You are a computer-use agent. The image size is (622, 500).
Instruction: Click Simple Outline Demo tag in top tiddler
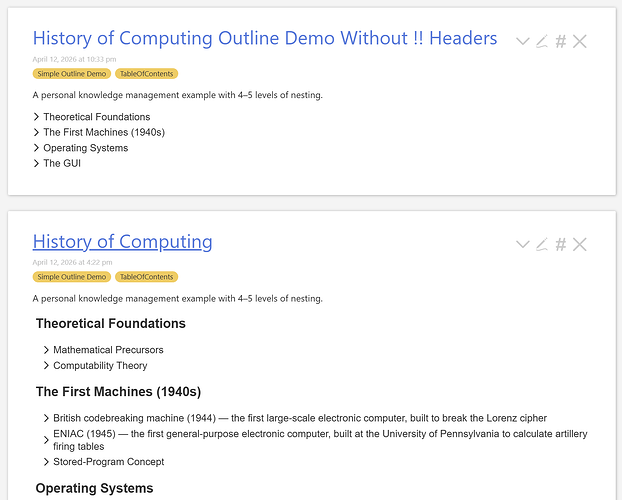pos(71,74)
